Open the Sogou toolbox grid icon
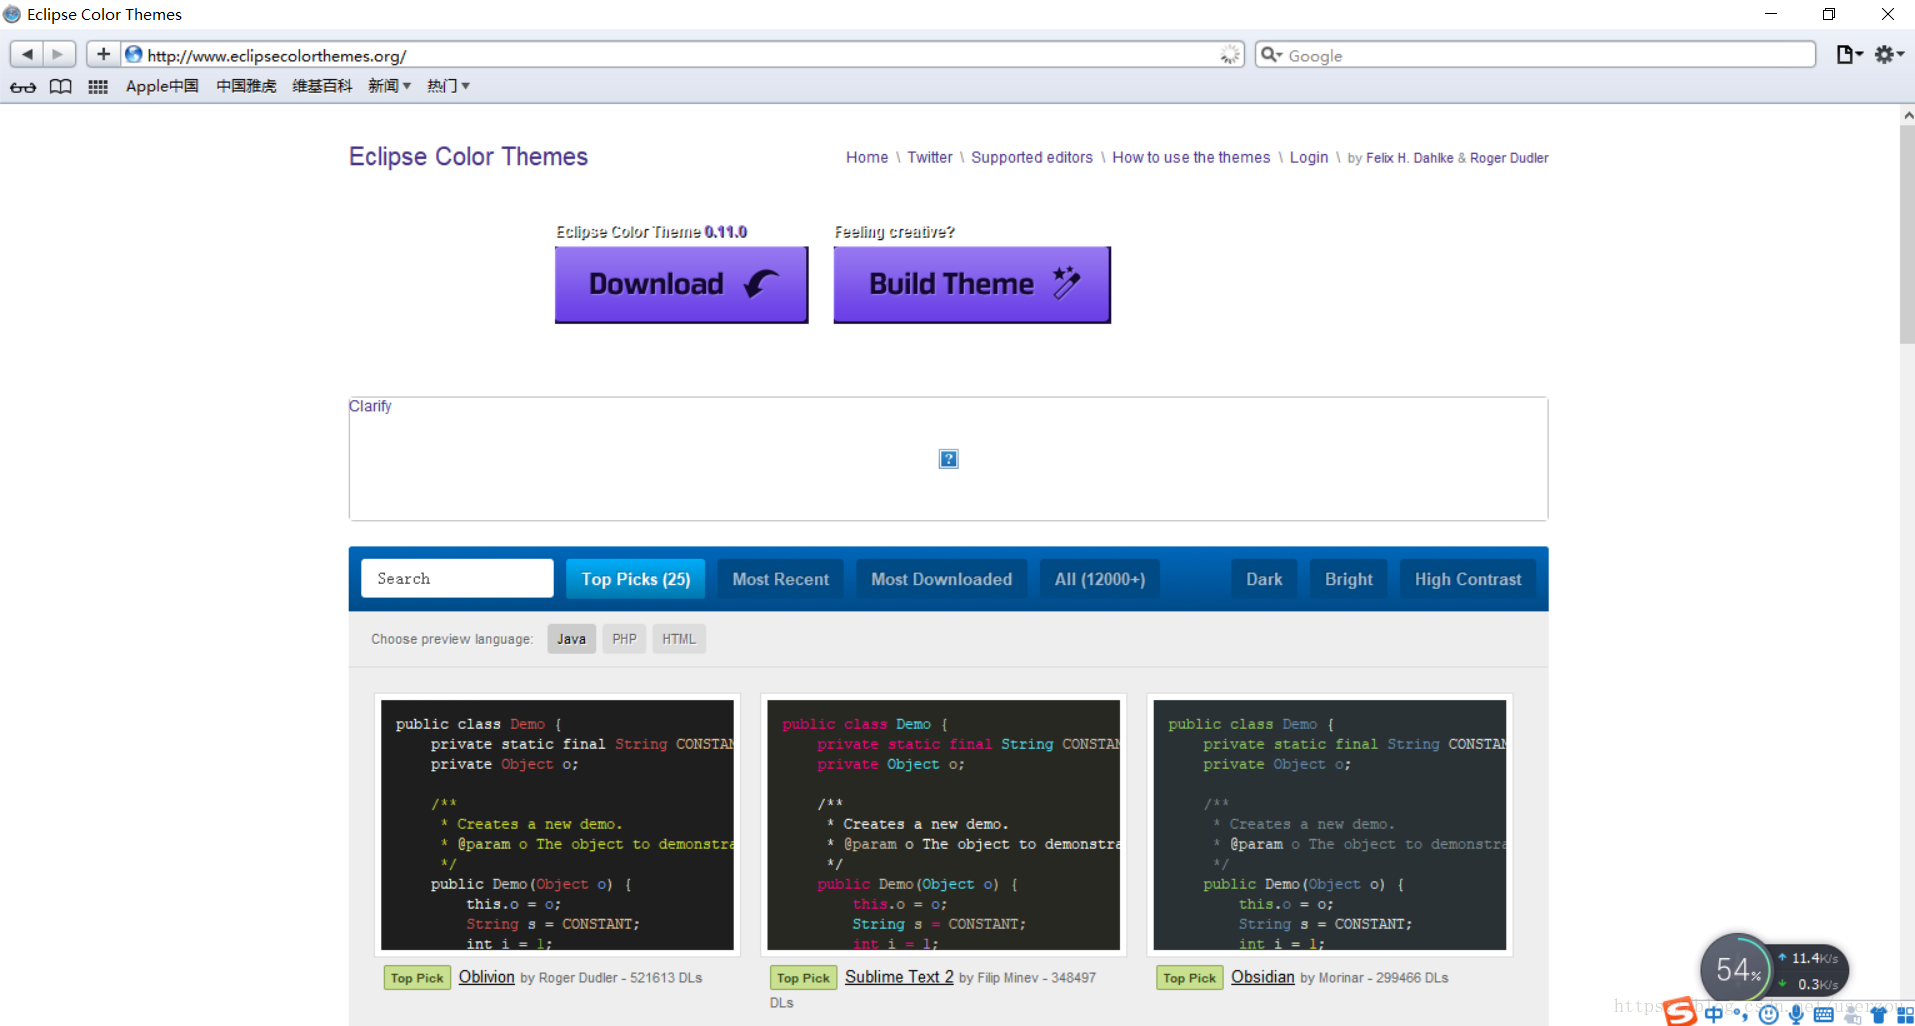This screenshot has width=1915, height=1026. point(1904,1014)
